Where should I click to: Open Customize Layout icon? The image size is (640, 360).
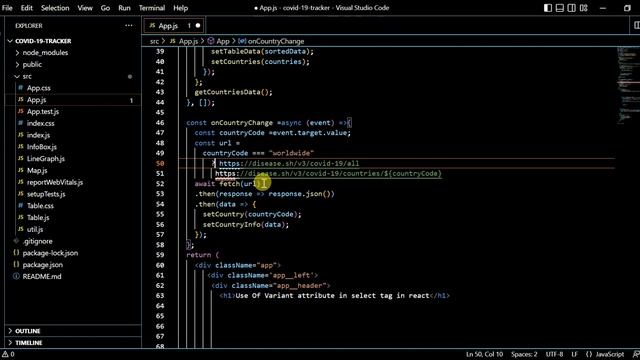[584, 8]
